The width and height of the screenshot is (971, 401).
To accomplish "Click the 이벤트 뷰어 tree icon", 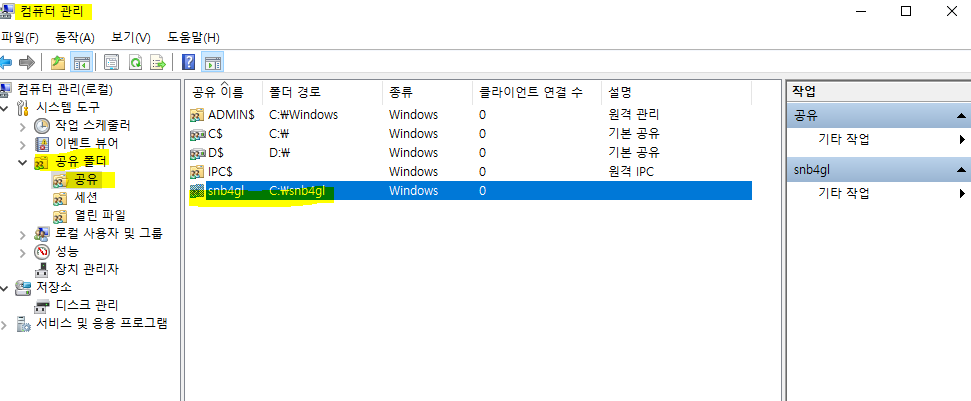I will pyautogui.click(x=41, y=144).
